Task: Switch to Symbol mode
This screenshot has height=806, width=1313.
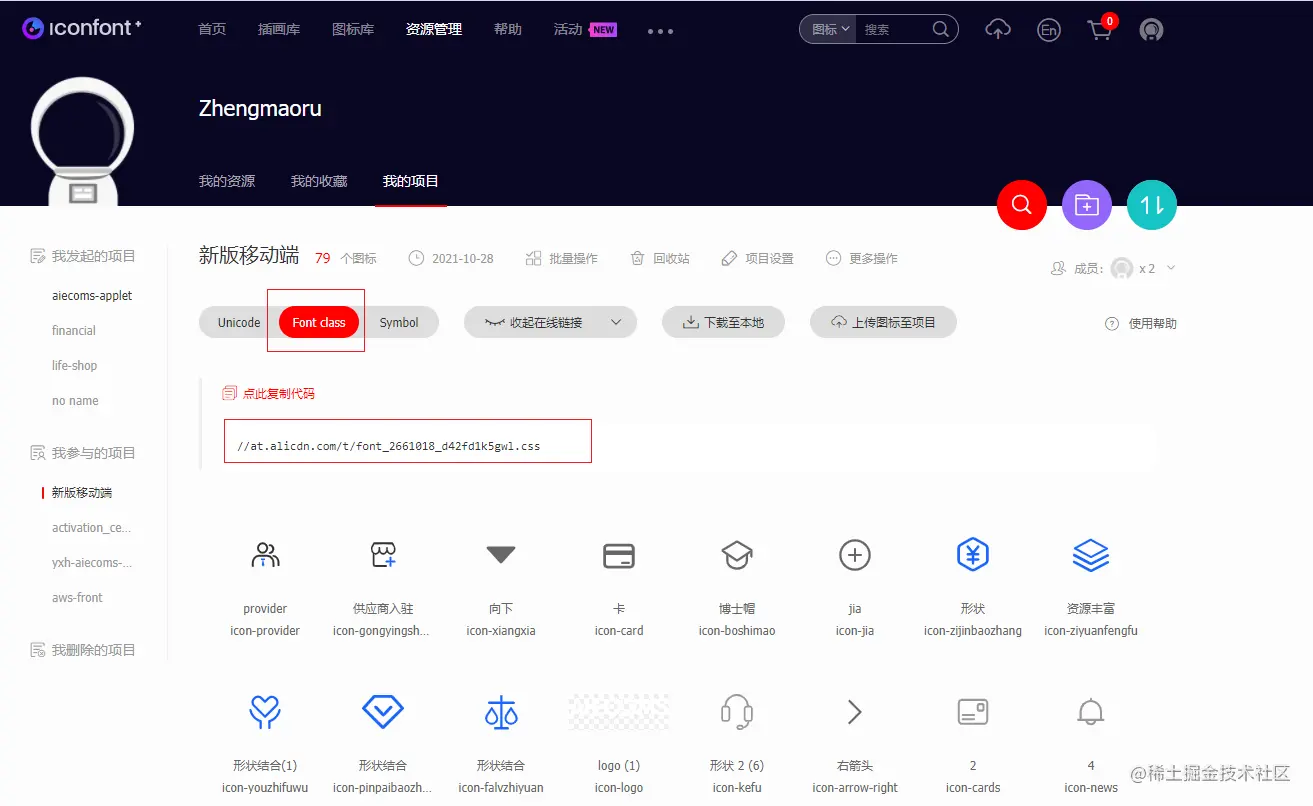Action: coord(399,323)
